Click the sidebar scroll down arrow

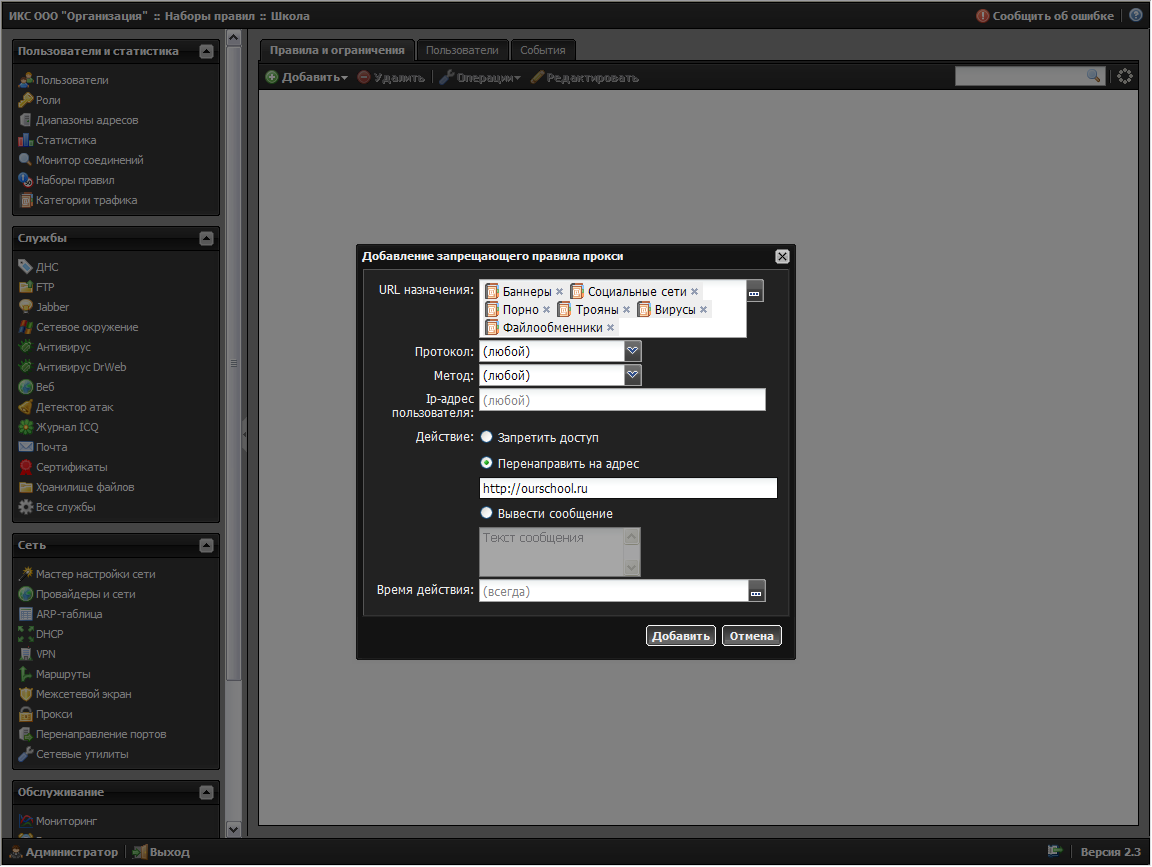pyautogui.click(x=234, y=829)
